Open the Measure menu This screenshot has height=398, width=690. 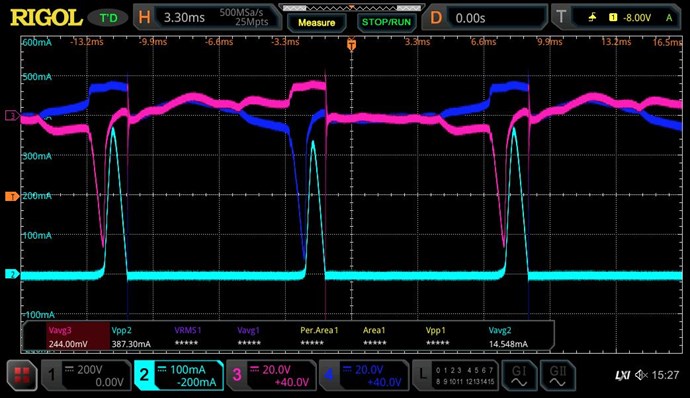coord(316,22)
